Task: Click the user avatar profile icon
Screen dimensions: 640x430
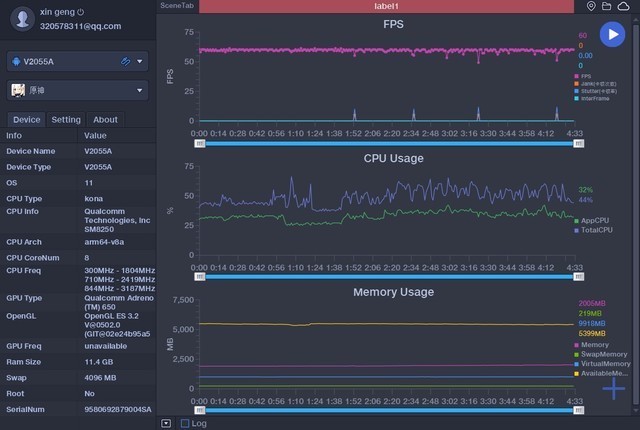Action: pos(20,19)
